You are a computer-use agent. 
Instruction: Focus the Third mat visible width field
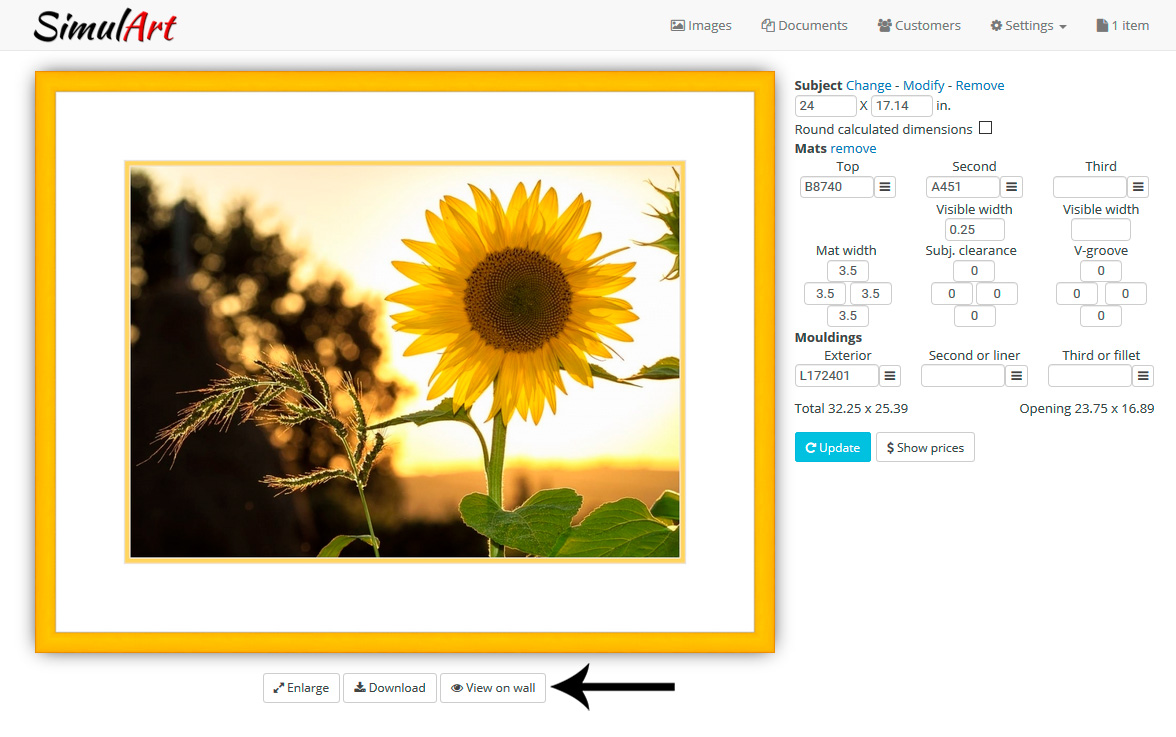(x=1100, y=229)
